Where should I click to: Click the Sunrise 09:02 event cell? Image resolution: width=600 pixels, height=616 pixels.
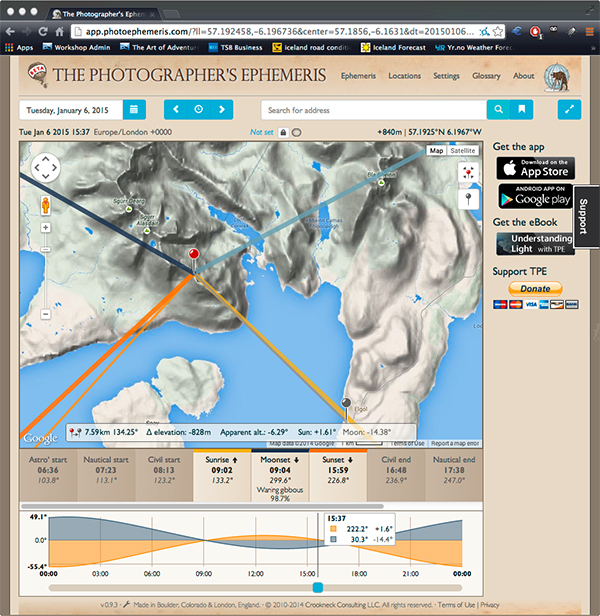pos(222,475)
